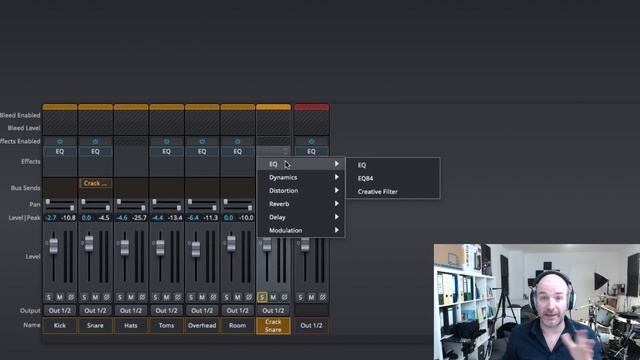
Task: Toggle effects enabled icon on Toms channel
Action: pyautogui.click(x=167, y=141)
